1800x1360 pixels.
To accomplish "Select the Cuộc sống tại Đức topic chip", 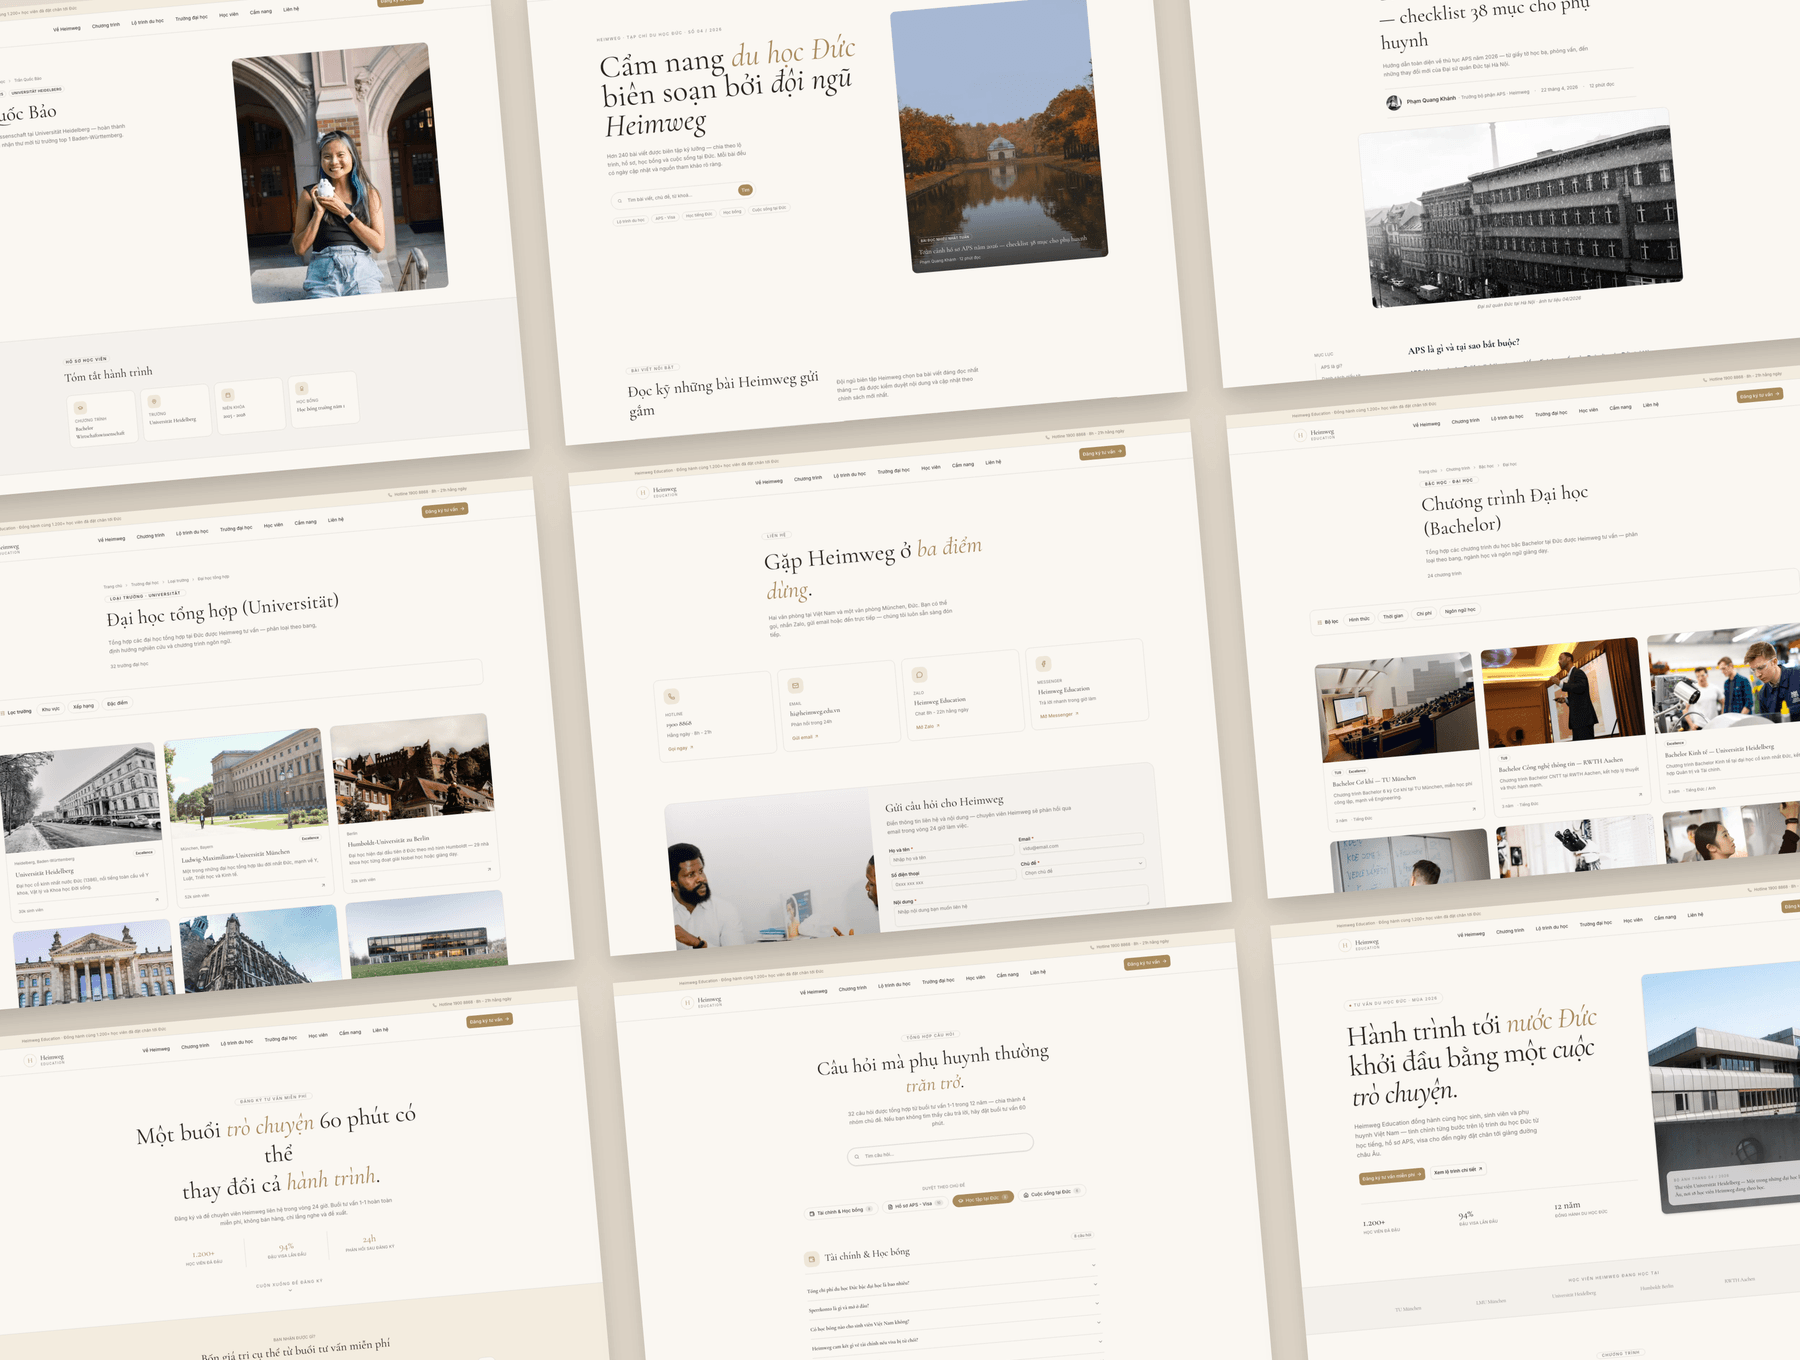I will [x=1051, y=1192].
